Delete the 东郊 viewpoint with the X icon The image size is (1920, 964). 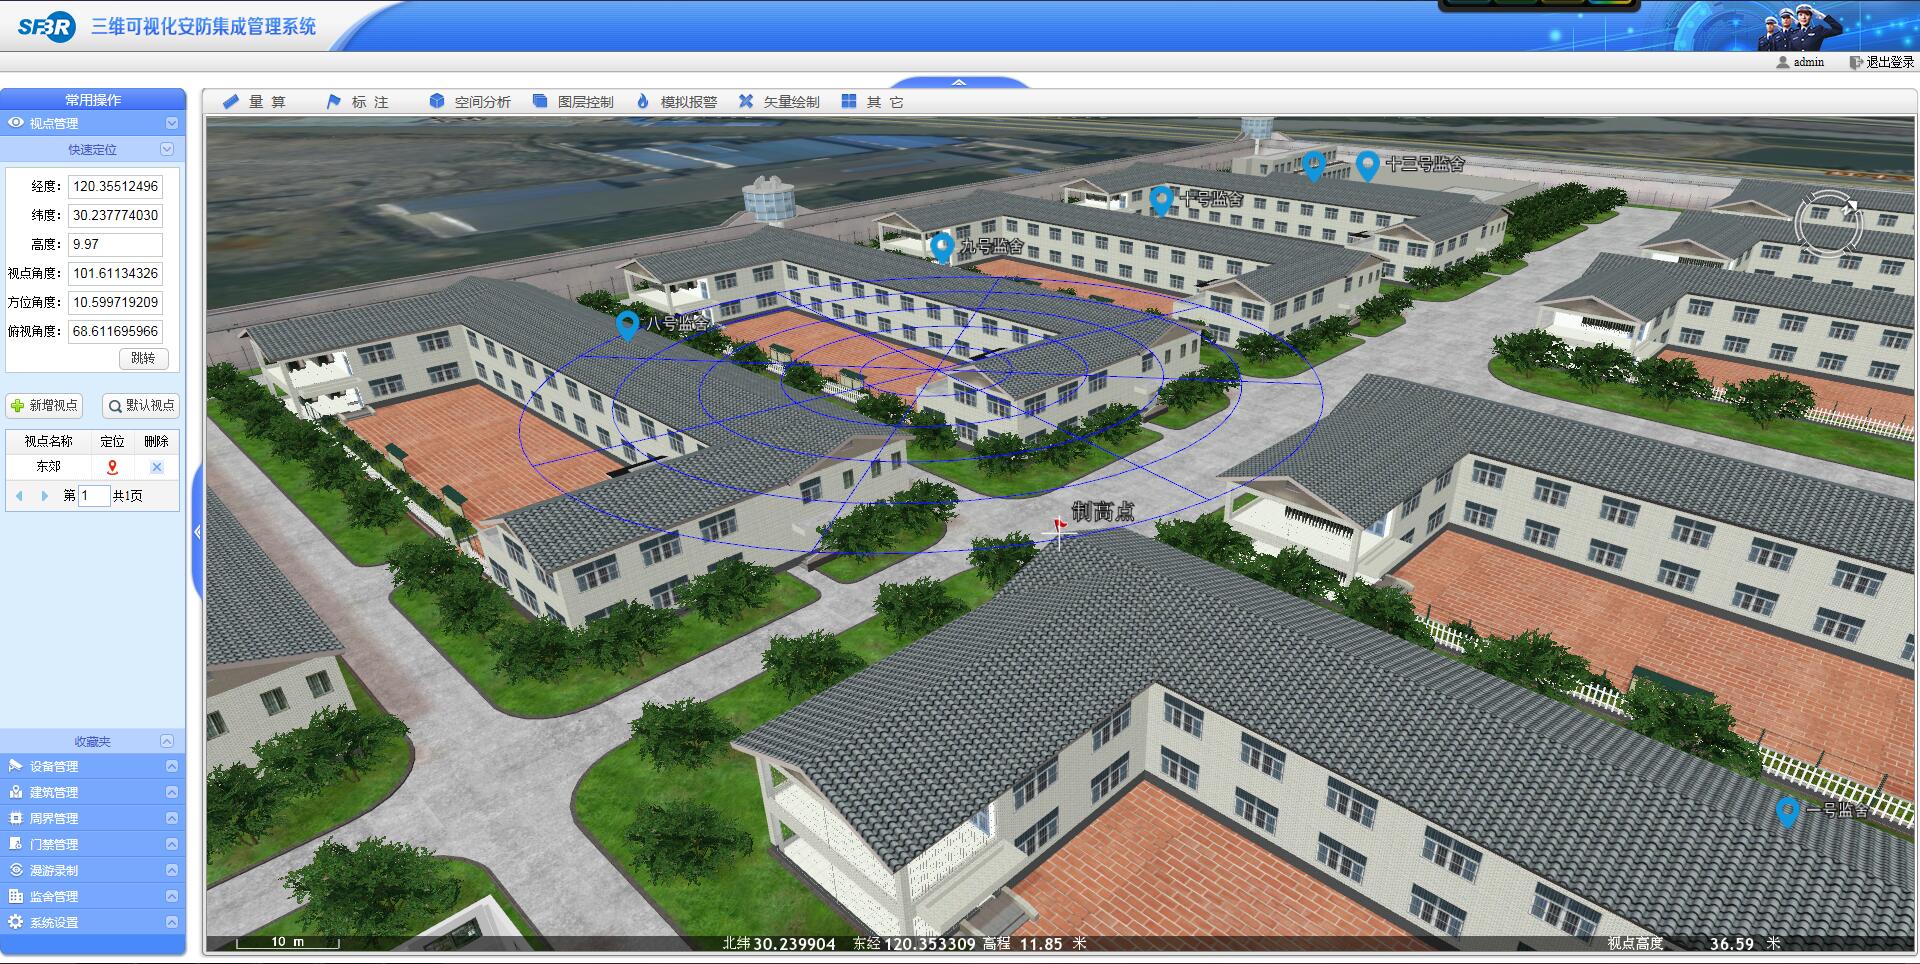(x=156, y=467)
